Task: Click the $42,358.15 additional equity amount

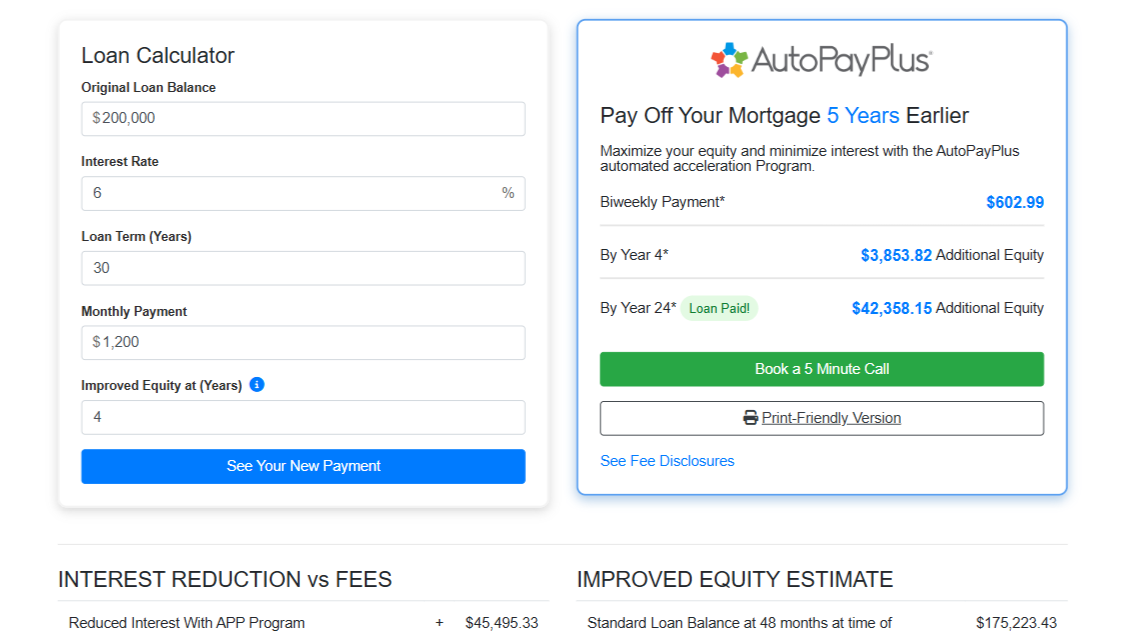Action: pyautogui.click(x=891, y=308)
